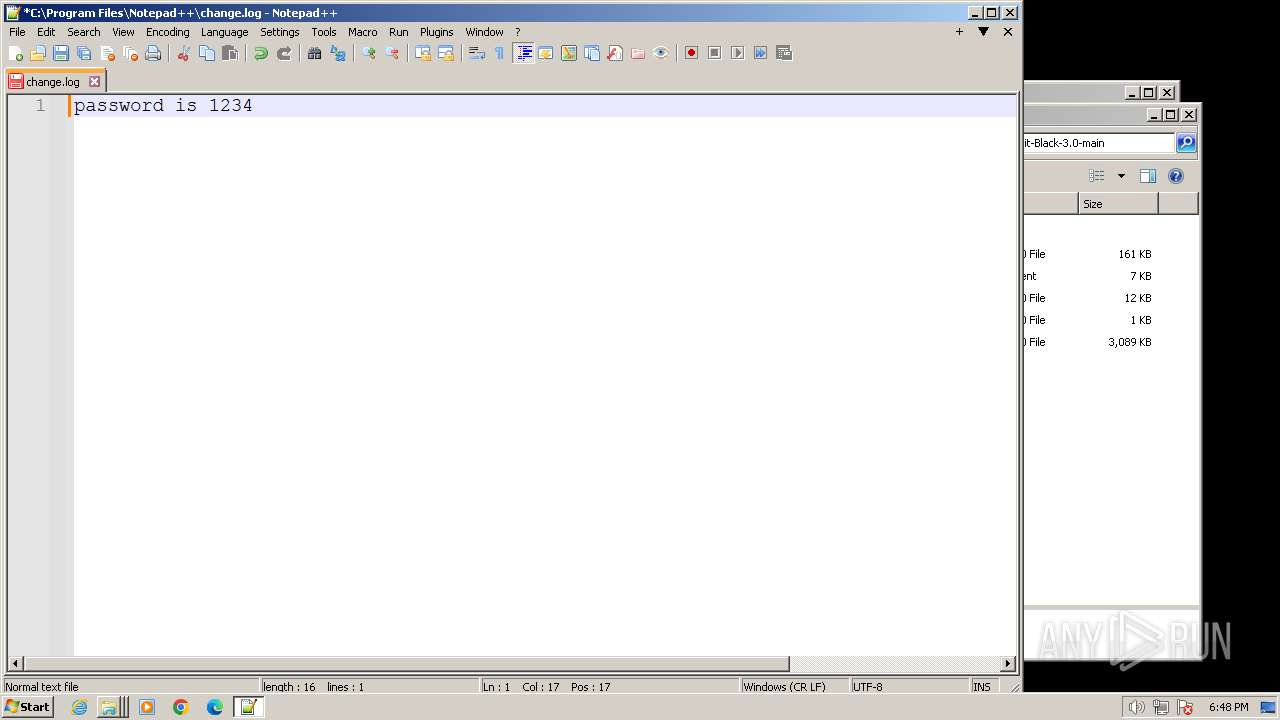Undo the last edit

(x=261, y=53)
